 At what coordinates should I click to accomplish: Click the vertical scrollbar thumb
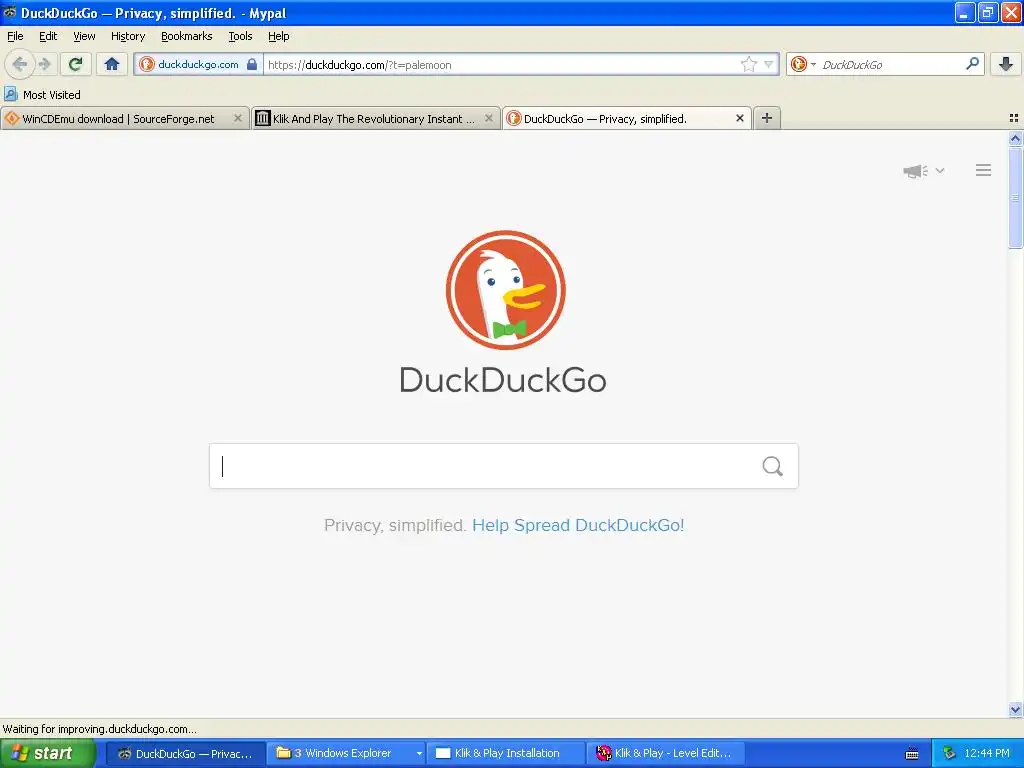coord(1015,197)
